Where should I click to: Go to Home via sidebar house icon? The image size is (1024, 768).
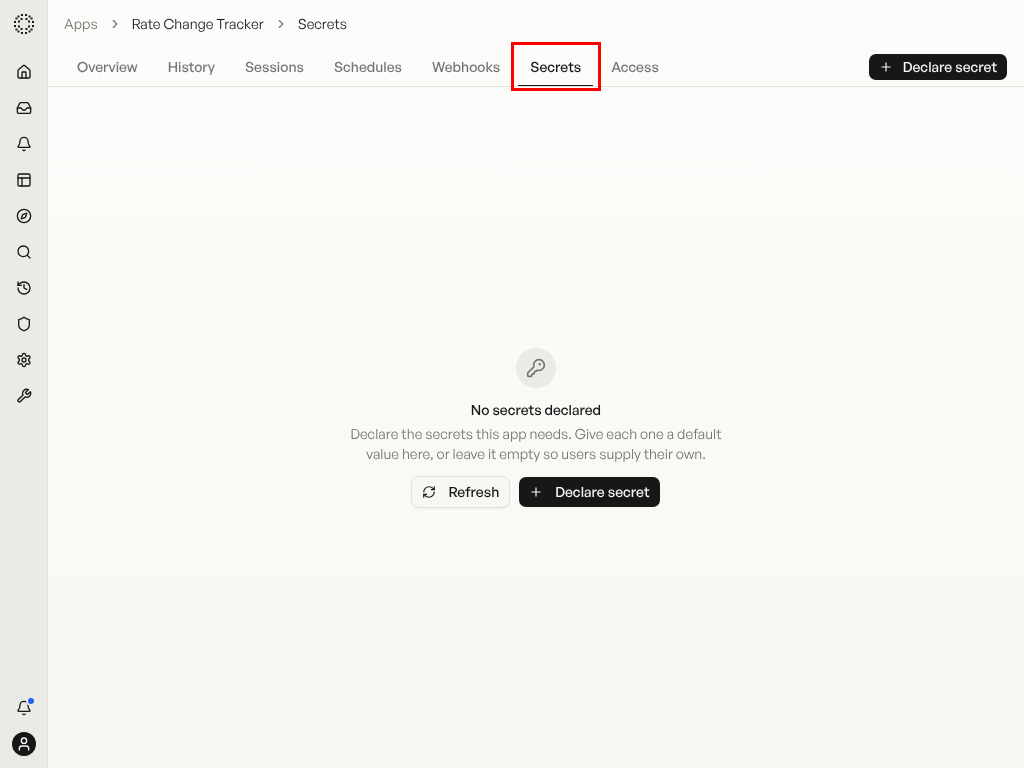click(x=24, y=72)
